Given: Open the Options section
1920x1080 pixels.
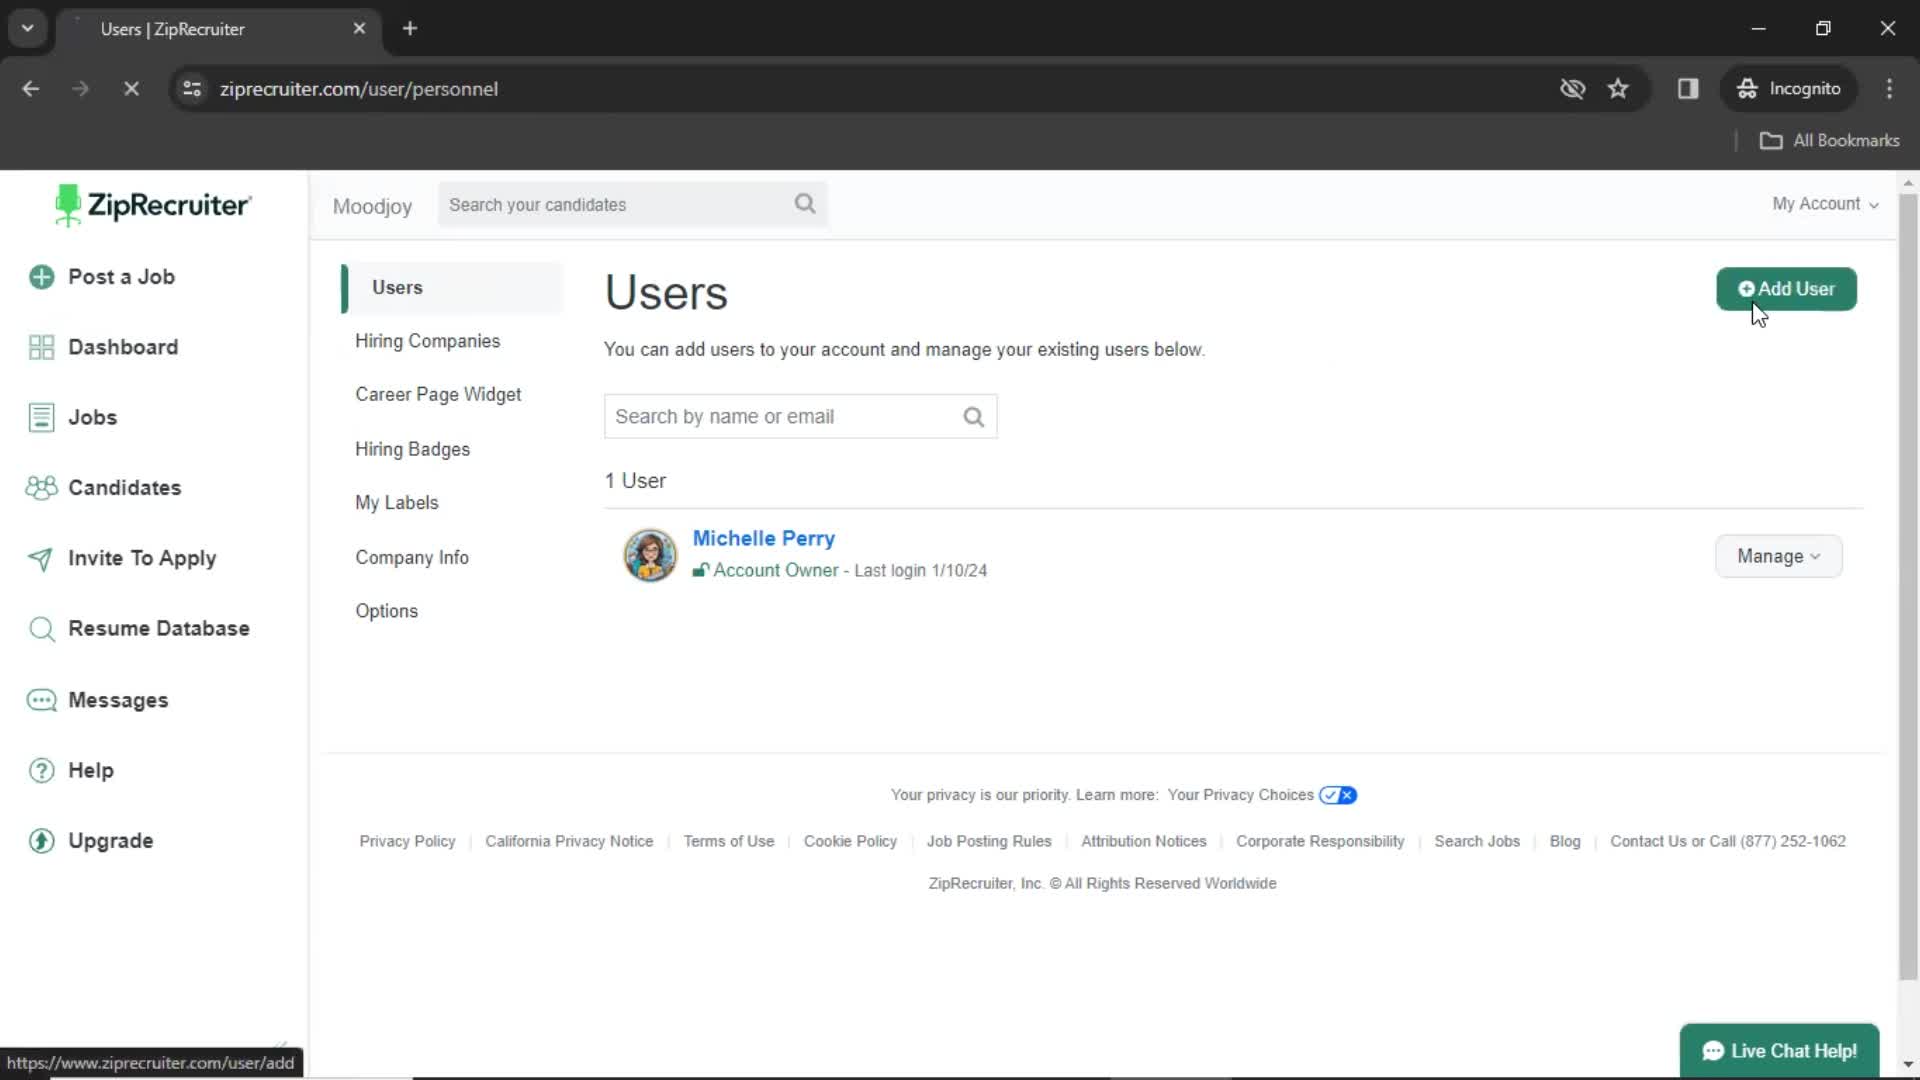Looking at the screenshot, I should 386,611.
